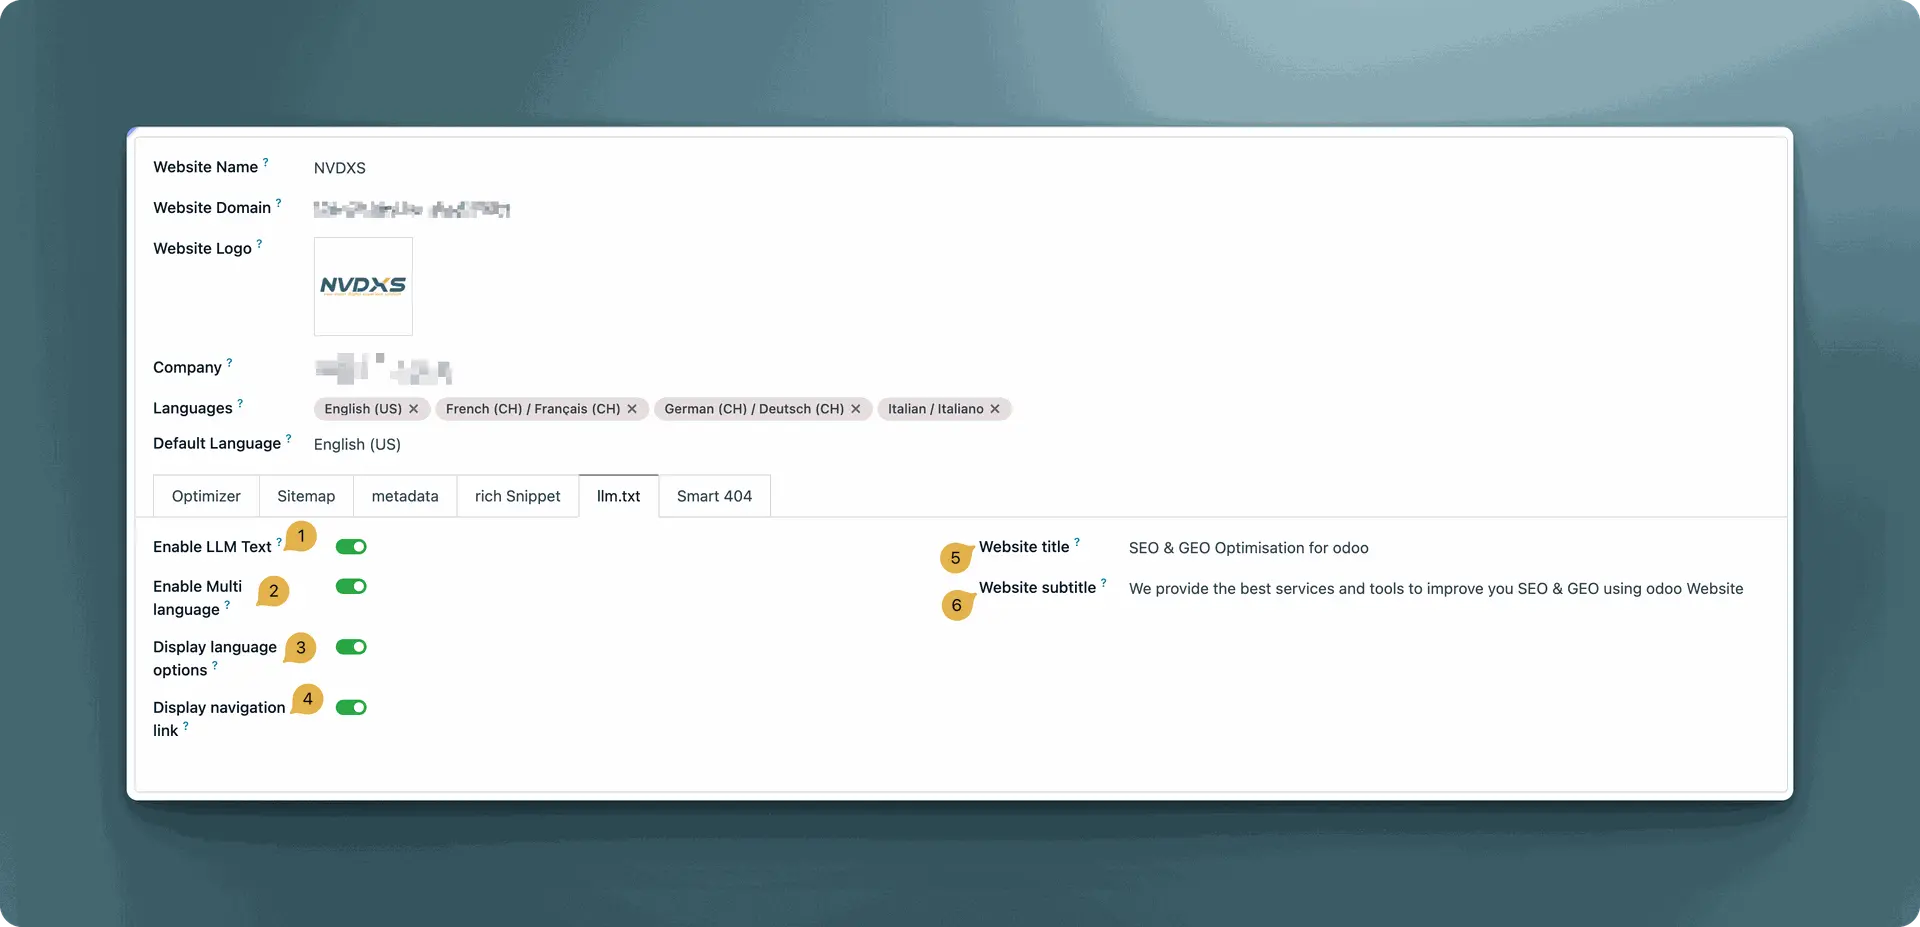This screenshot has width=1920, height=927.
Task: Remove French (CH) language tag
Action: click(x=632, y=409)
